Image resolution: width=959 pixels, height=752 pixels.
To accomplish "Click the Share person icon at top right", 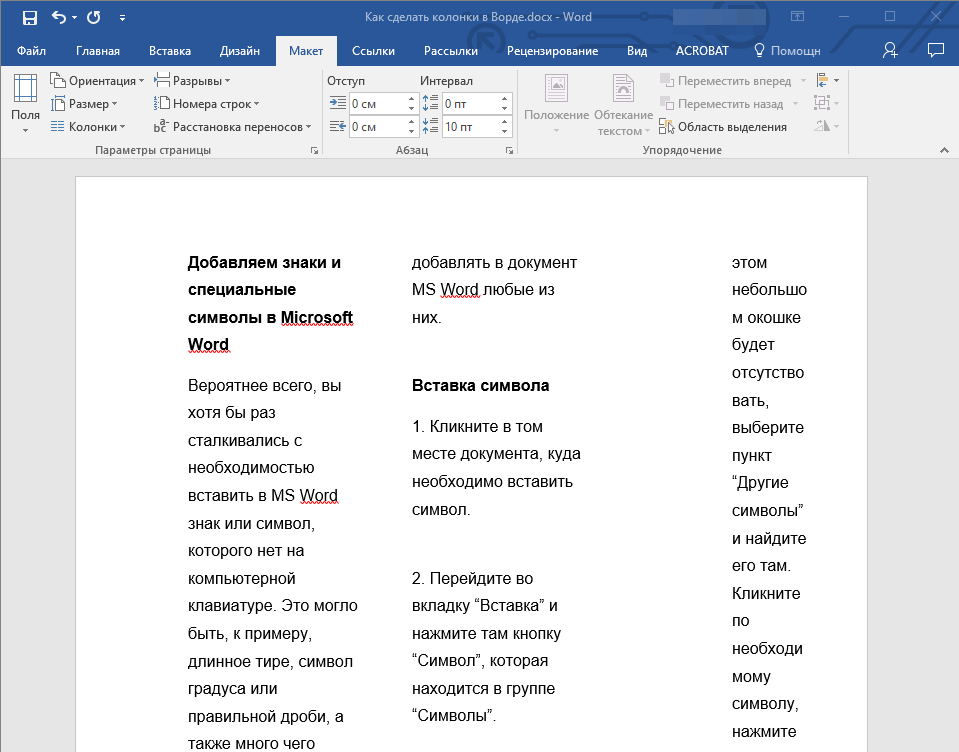I will pos(890,50).
